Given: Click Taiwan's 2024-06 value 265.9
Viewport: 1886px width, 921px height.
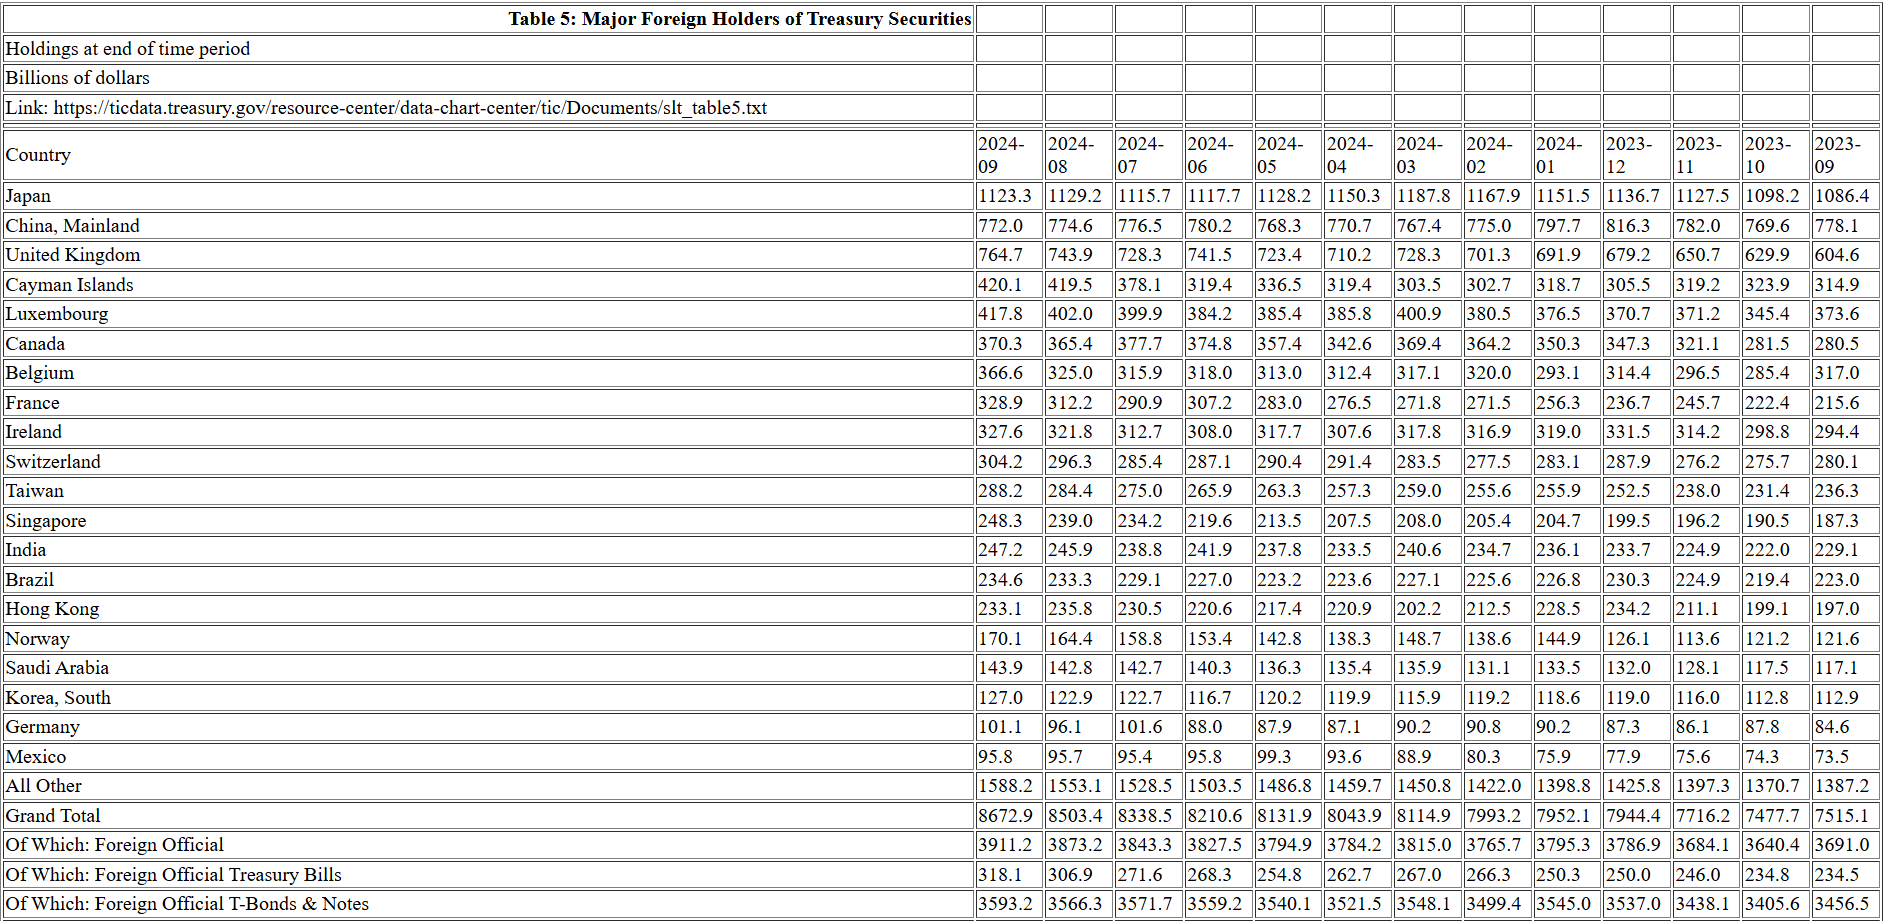Looking at the screenshot, I should tap(1210, 491).
